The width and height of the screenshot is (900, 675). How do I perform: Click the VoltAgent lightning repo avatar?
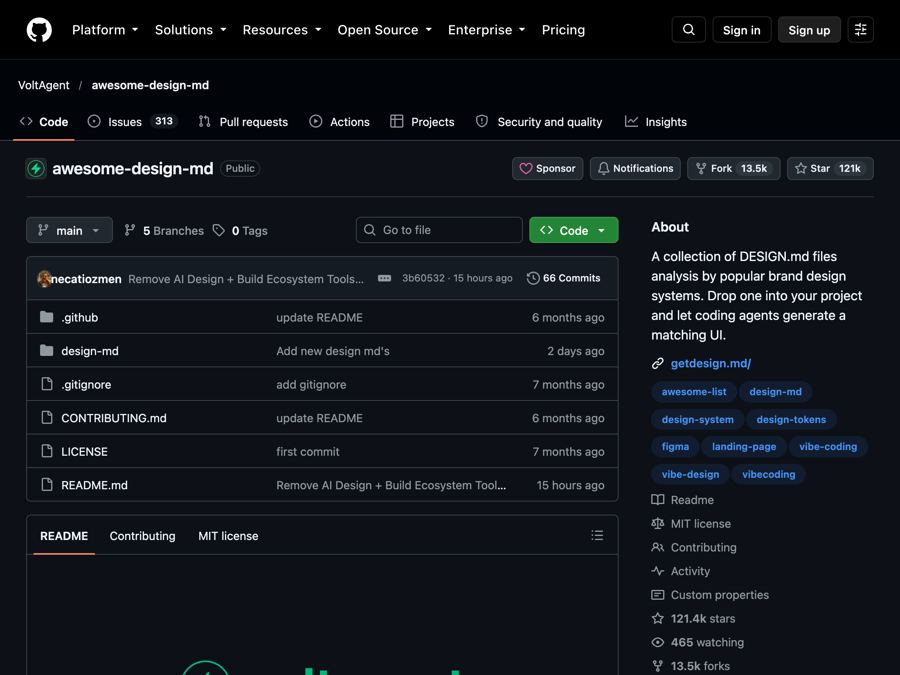click(36, 169)
